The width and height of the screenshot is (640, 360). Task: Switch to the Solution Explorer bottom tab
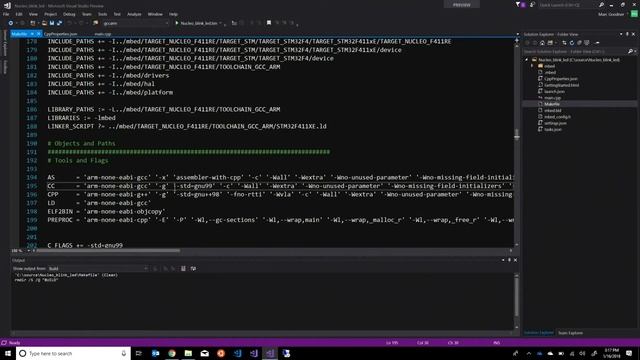[539, 333]
